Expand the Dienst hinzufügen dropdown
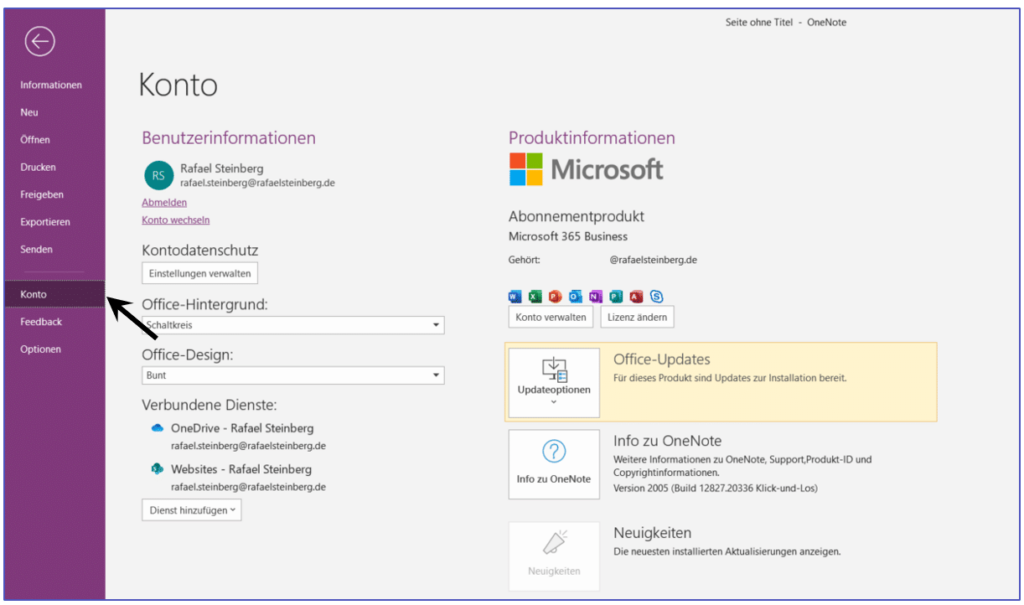 [x=191, y=510]
